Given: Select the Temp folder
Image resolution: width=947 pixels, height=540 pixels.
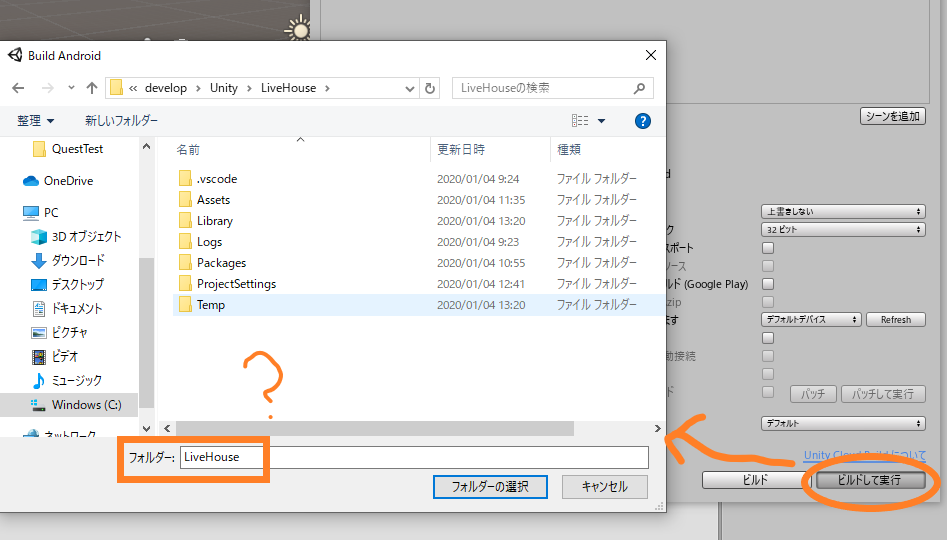Looking at the screenshot, I should point(417,305).
